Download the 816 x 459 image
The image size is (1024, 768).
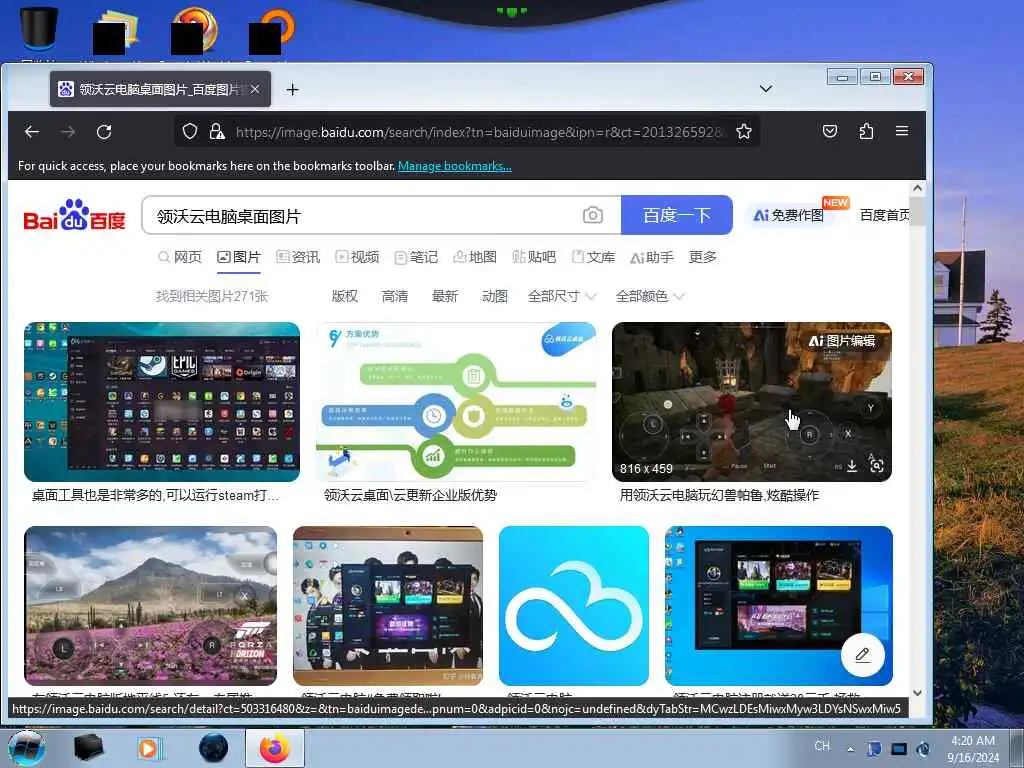[852, 466]
